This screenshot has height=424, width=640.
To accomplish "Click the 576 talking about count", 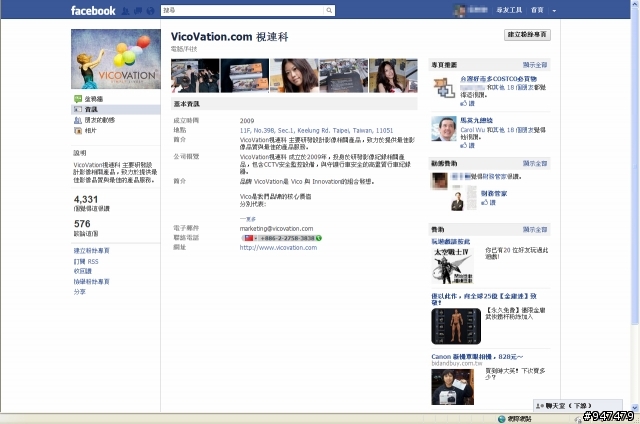I will point(82,224).
